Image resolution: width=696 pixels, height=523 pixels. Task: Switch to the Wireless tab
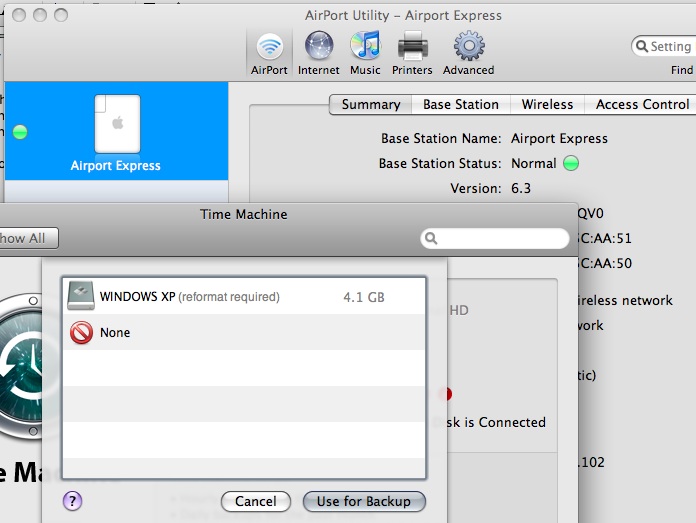point(547,104)
